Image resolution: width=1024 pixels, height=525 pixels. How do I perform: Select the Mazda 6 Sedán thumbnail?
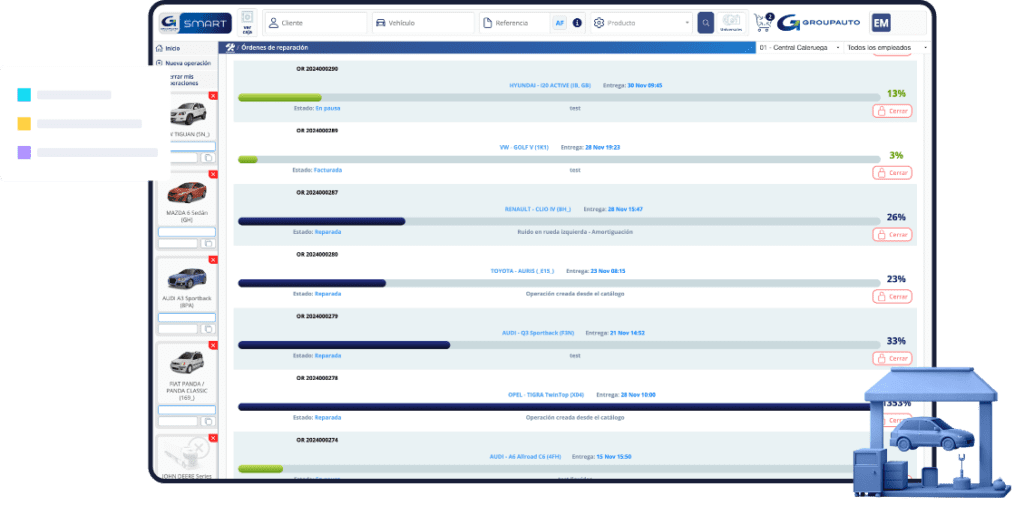point(187,193)
